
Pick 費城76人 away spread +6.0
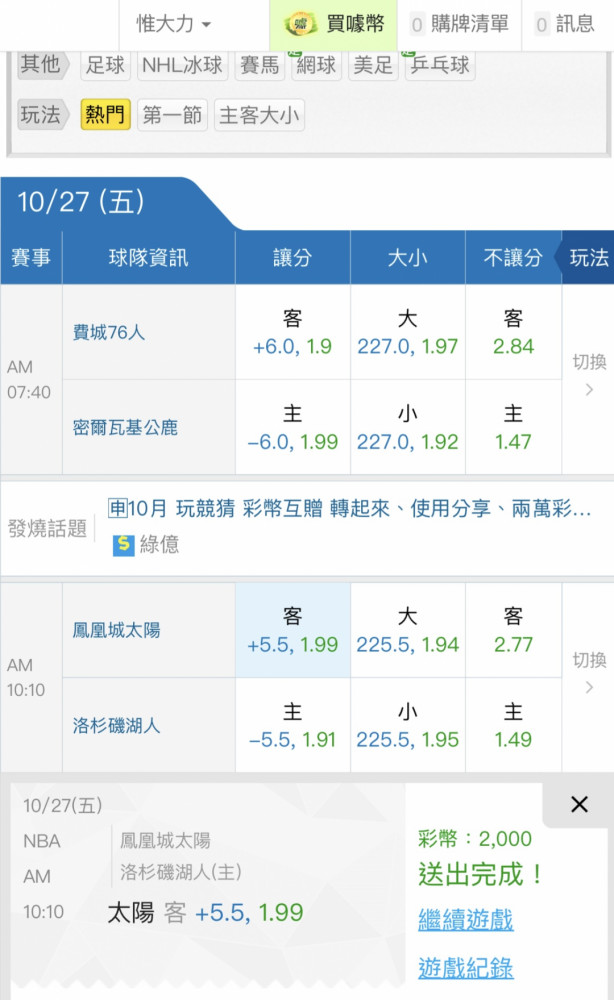(x=293, y=332)
